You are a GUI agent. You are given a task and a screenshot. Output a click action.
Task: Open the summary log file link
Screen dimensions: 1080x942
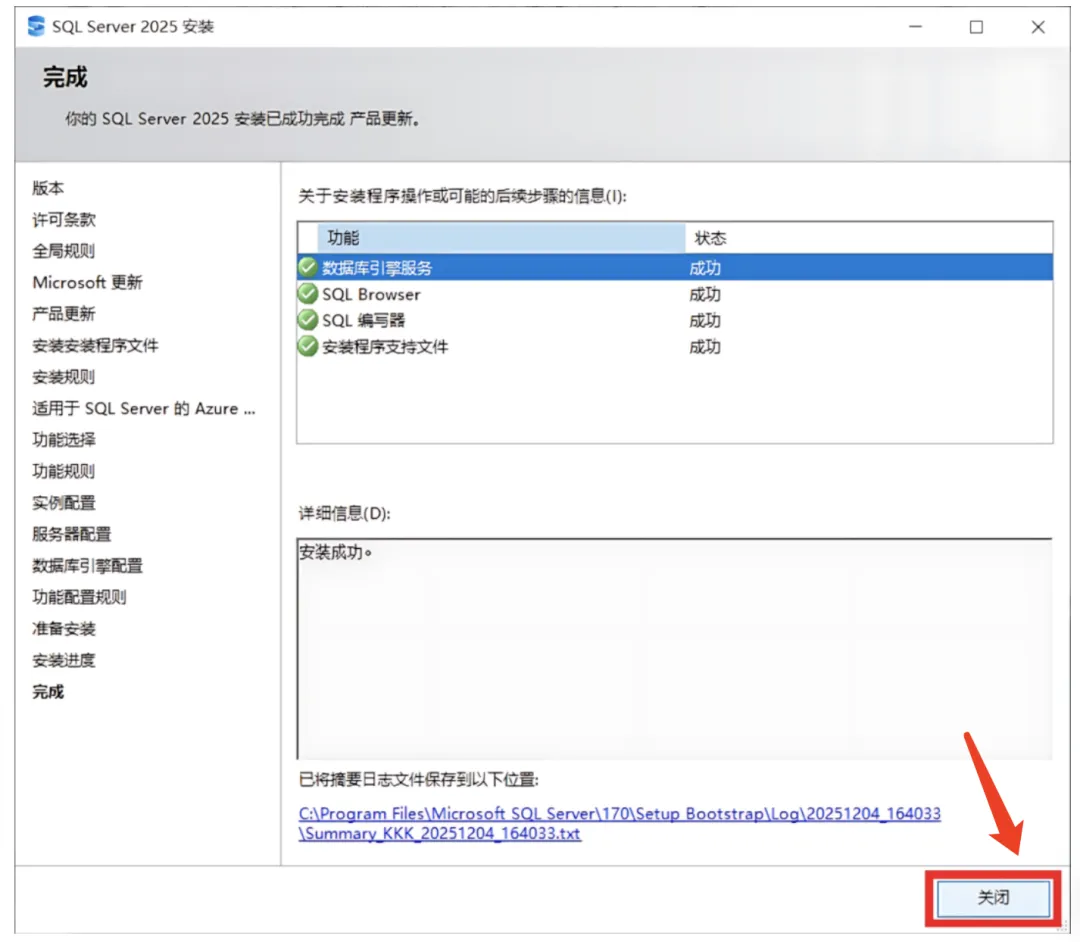pos(619,824)
